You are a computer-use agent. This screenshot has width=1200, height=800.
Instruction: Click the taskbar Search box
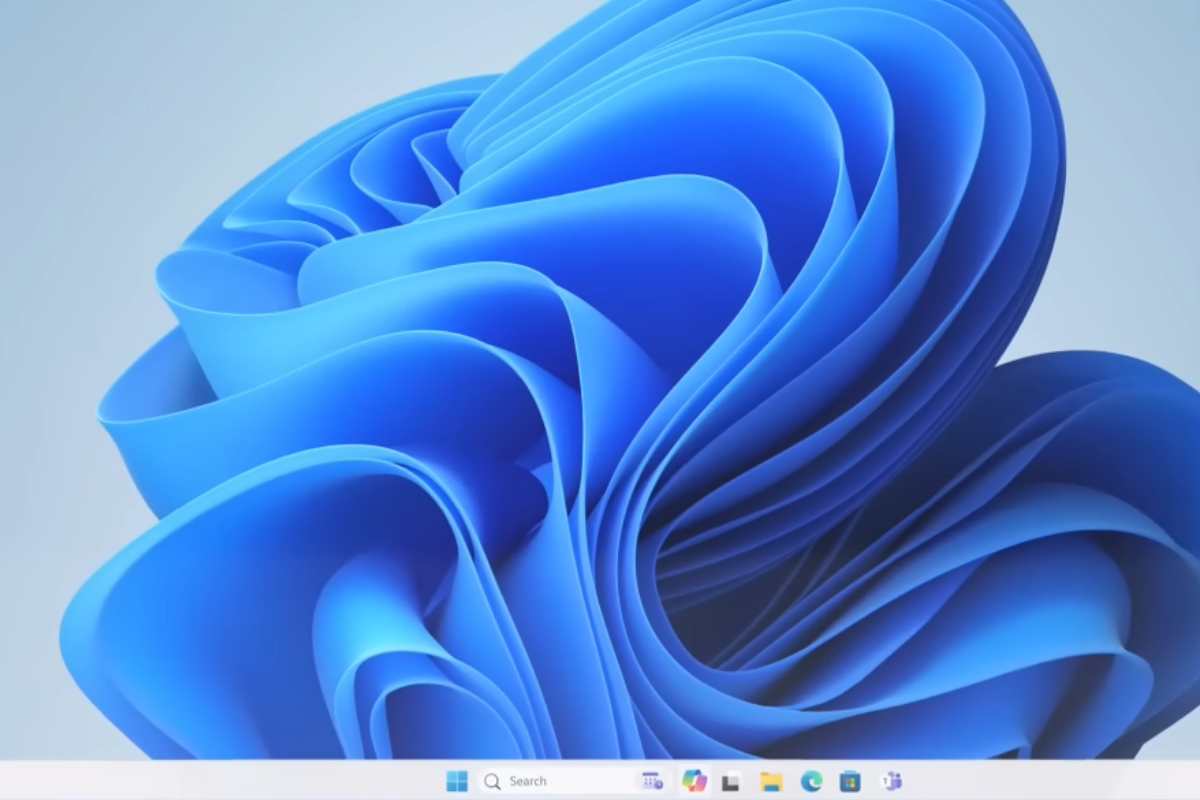pos(573,781)
